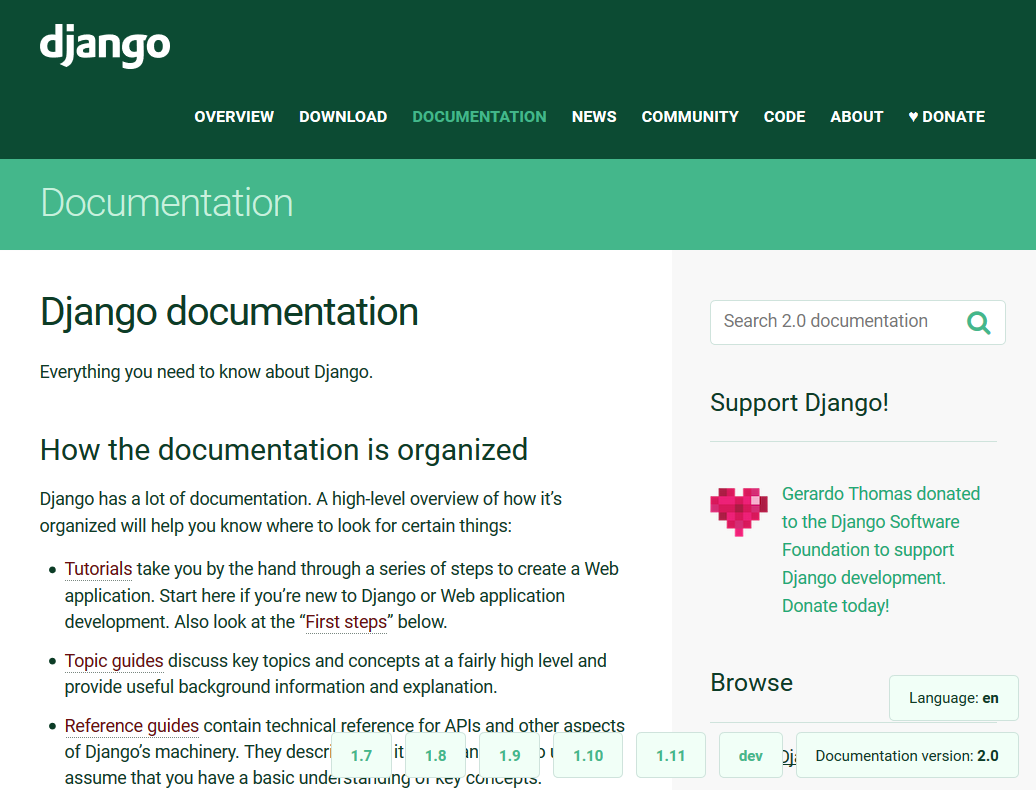Open the Documentation version 2.0 selector
Screen dimensions: 1036x790
click(906, 756)
